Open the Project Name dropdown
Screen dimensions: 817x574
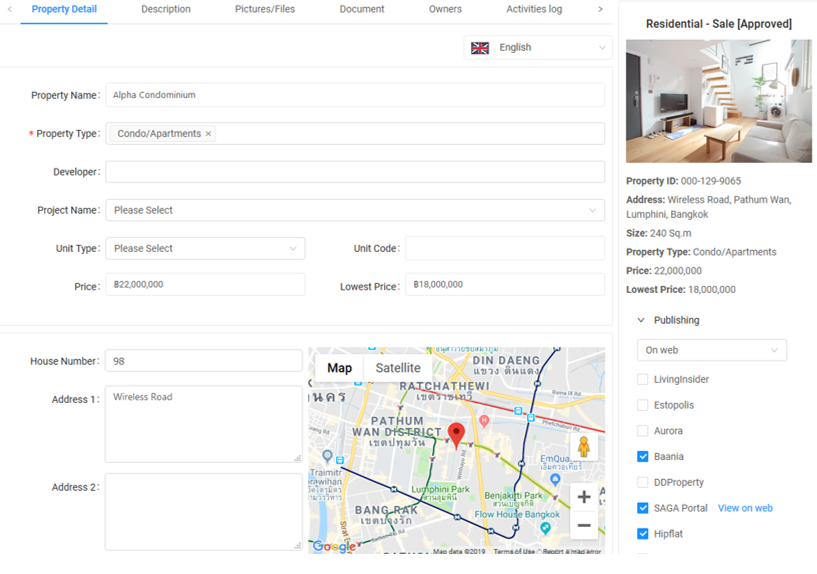click(354, 211)
